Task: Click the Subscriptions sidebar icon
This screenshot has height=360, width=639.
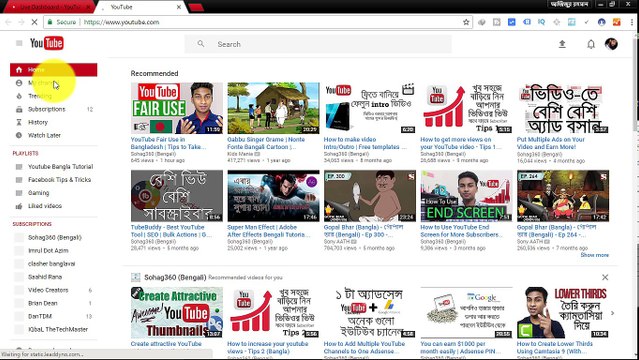Action: pyautogui.click(x=19, y=109)
